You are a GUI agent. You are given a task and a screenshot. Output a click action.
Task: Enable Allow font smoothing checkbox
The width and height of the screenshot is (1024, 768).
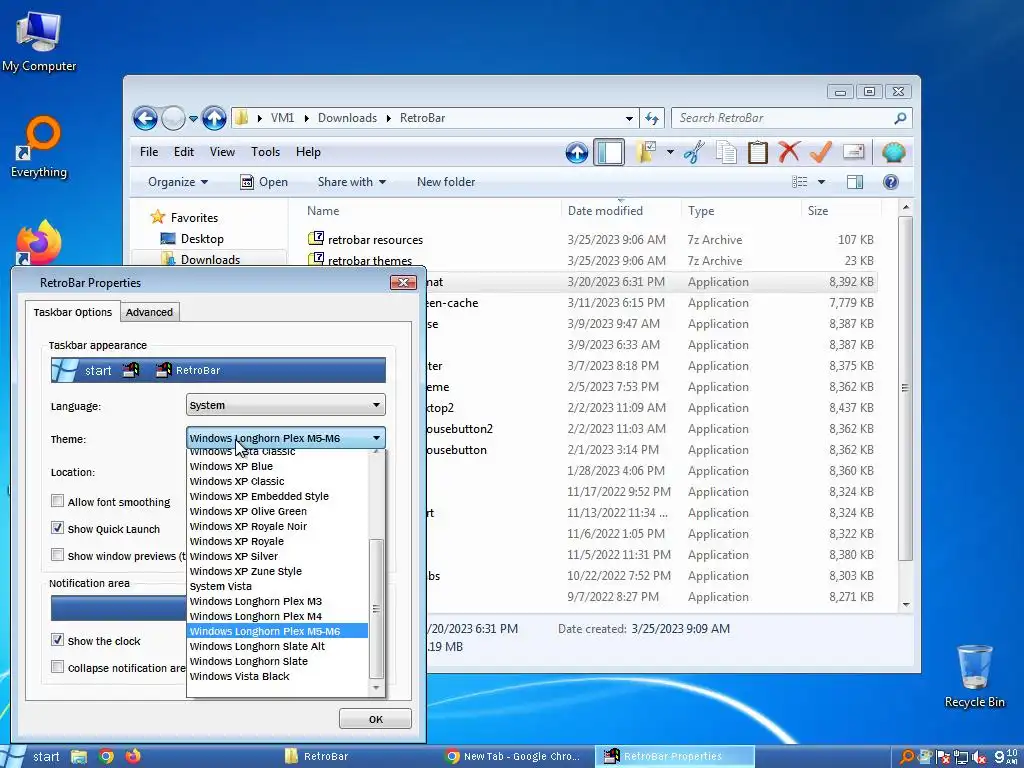click(x=57, y=501)
